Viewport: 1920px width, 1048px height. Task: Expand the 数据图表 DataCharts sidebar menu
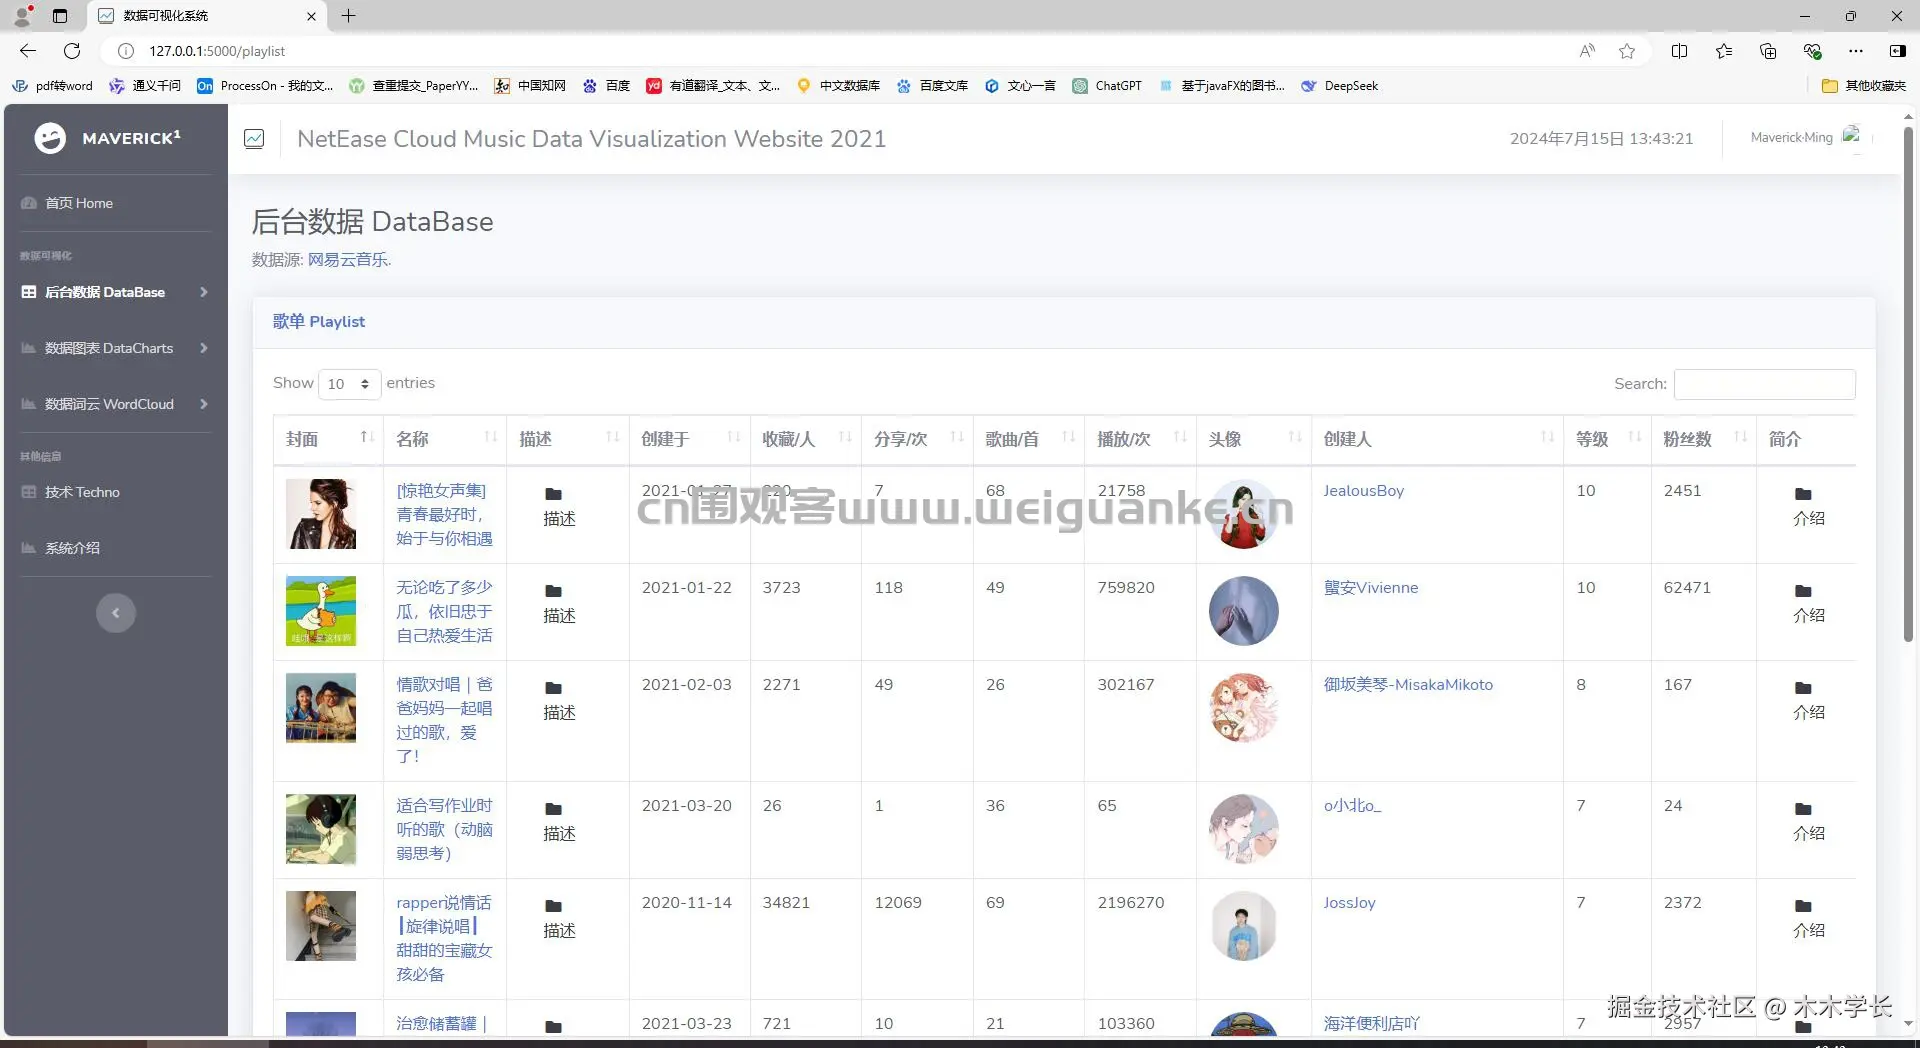point(116,348)
